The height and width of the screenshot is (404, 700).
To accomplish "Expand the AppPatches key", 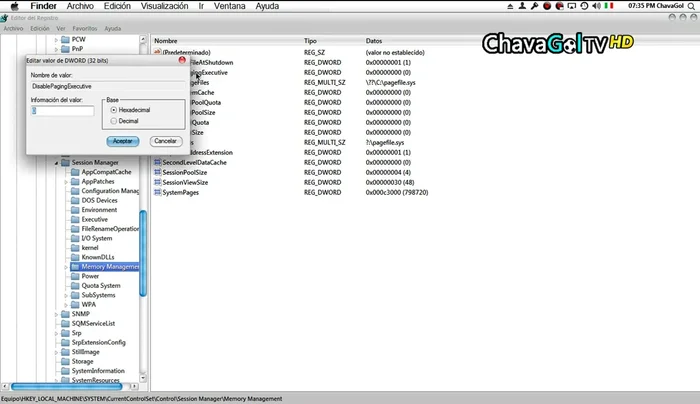I will (x=66, y=182).
